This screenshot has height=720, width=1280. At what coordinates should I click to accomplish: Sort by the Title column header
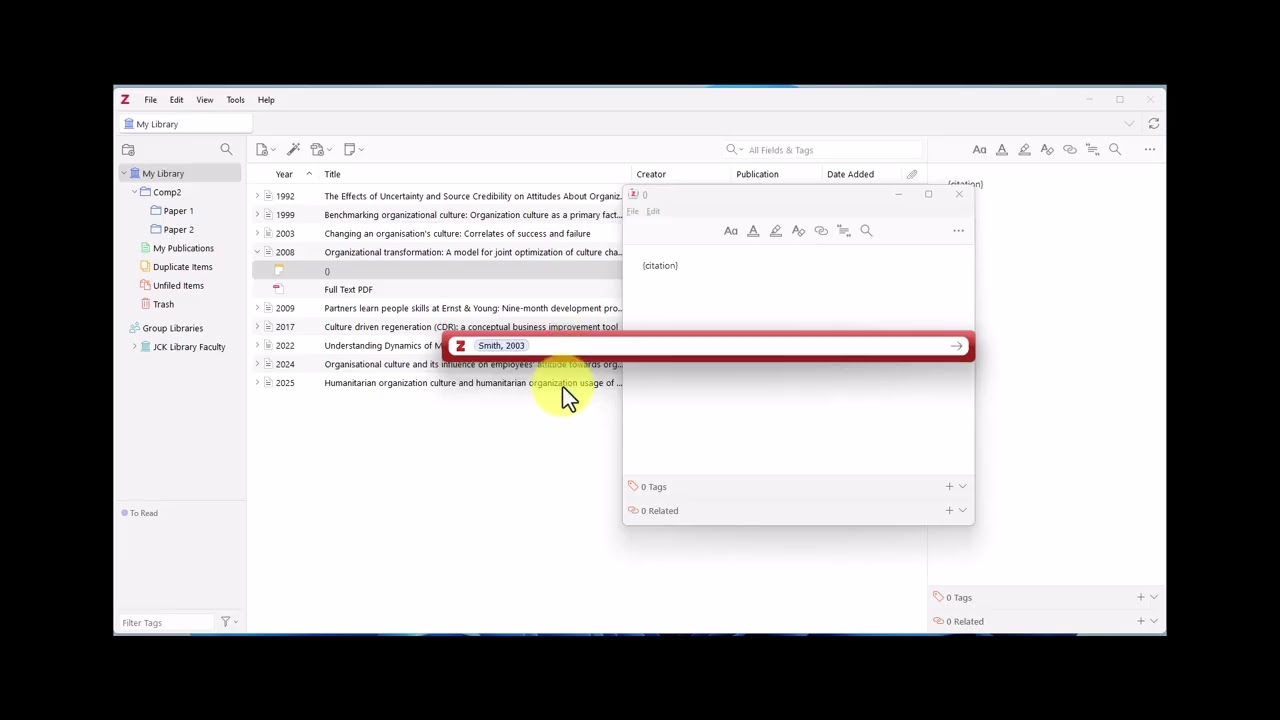pos(332,174)
